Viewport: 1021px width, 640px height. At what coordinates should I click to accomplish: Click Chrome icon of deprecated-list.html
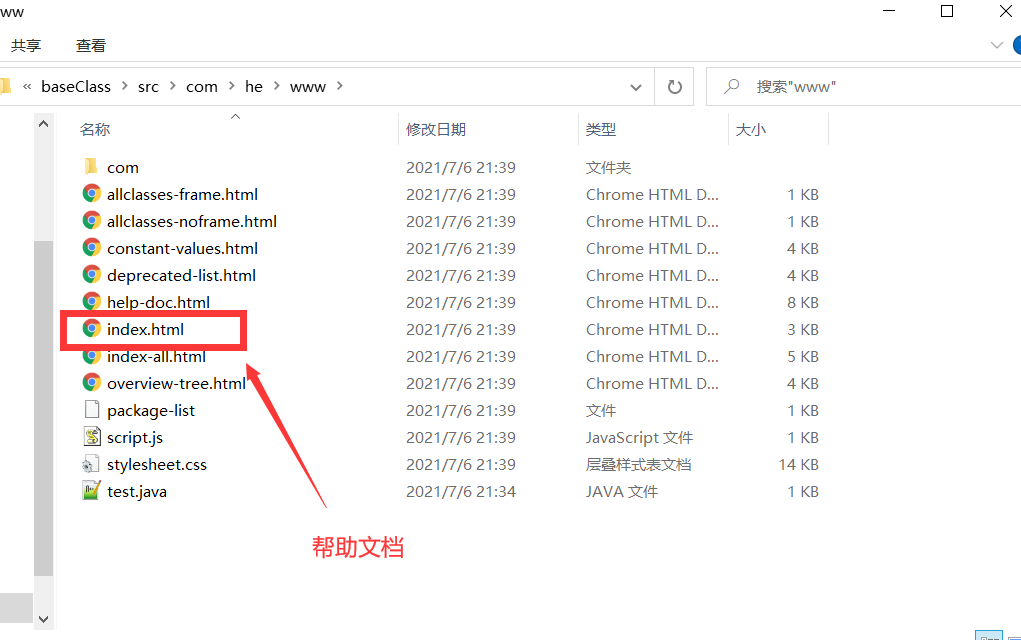pos(92,275)
